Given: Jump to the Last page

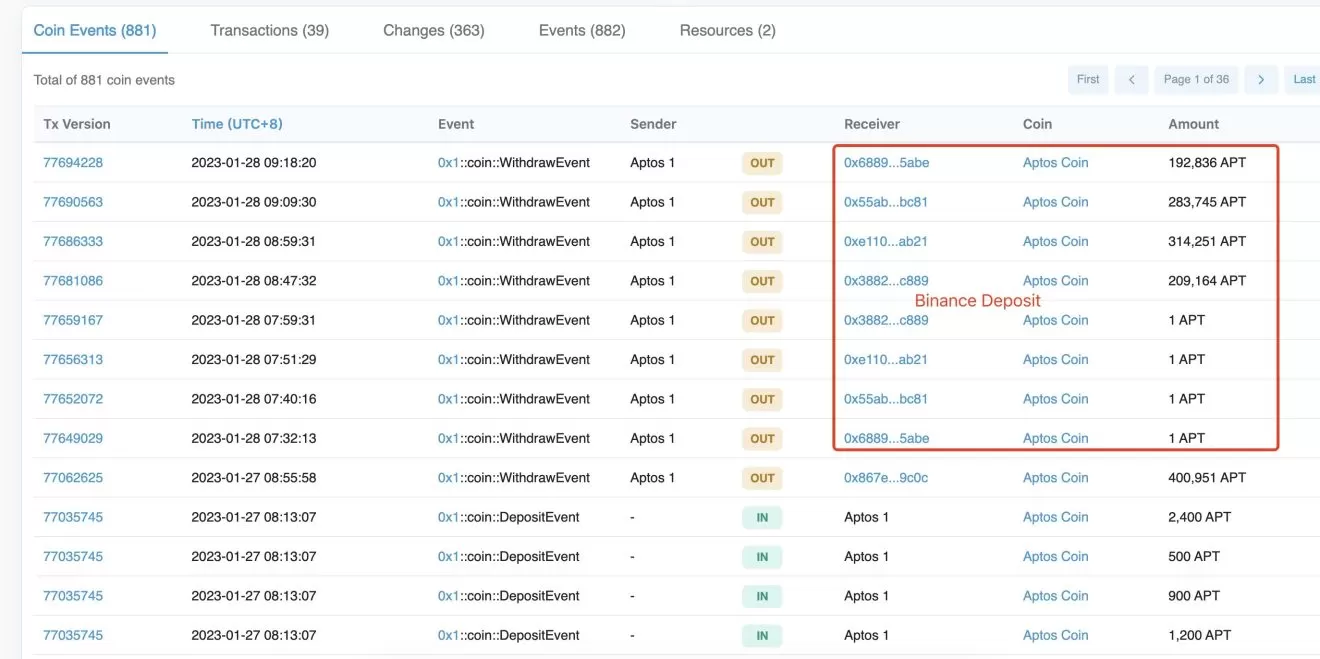Looking at the screenshot, I should (x=1304, y=80).
